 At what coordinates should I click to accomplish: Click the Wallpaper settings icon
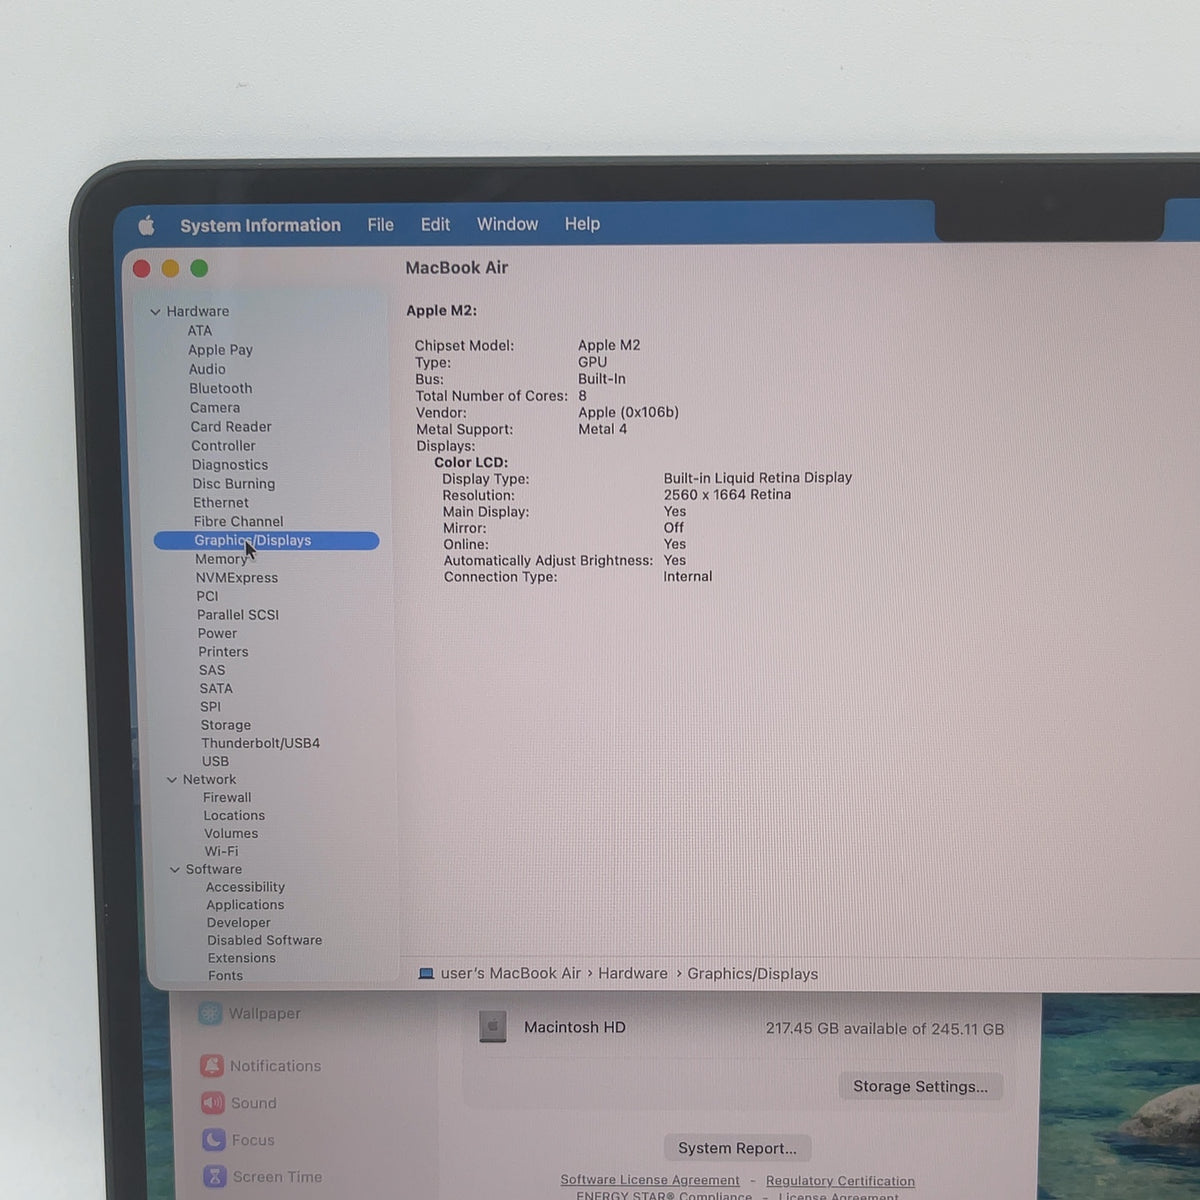point(210,1013)
